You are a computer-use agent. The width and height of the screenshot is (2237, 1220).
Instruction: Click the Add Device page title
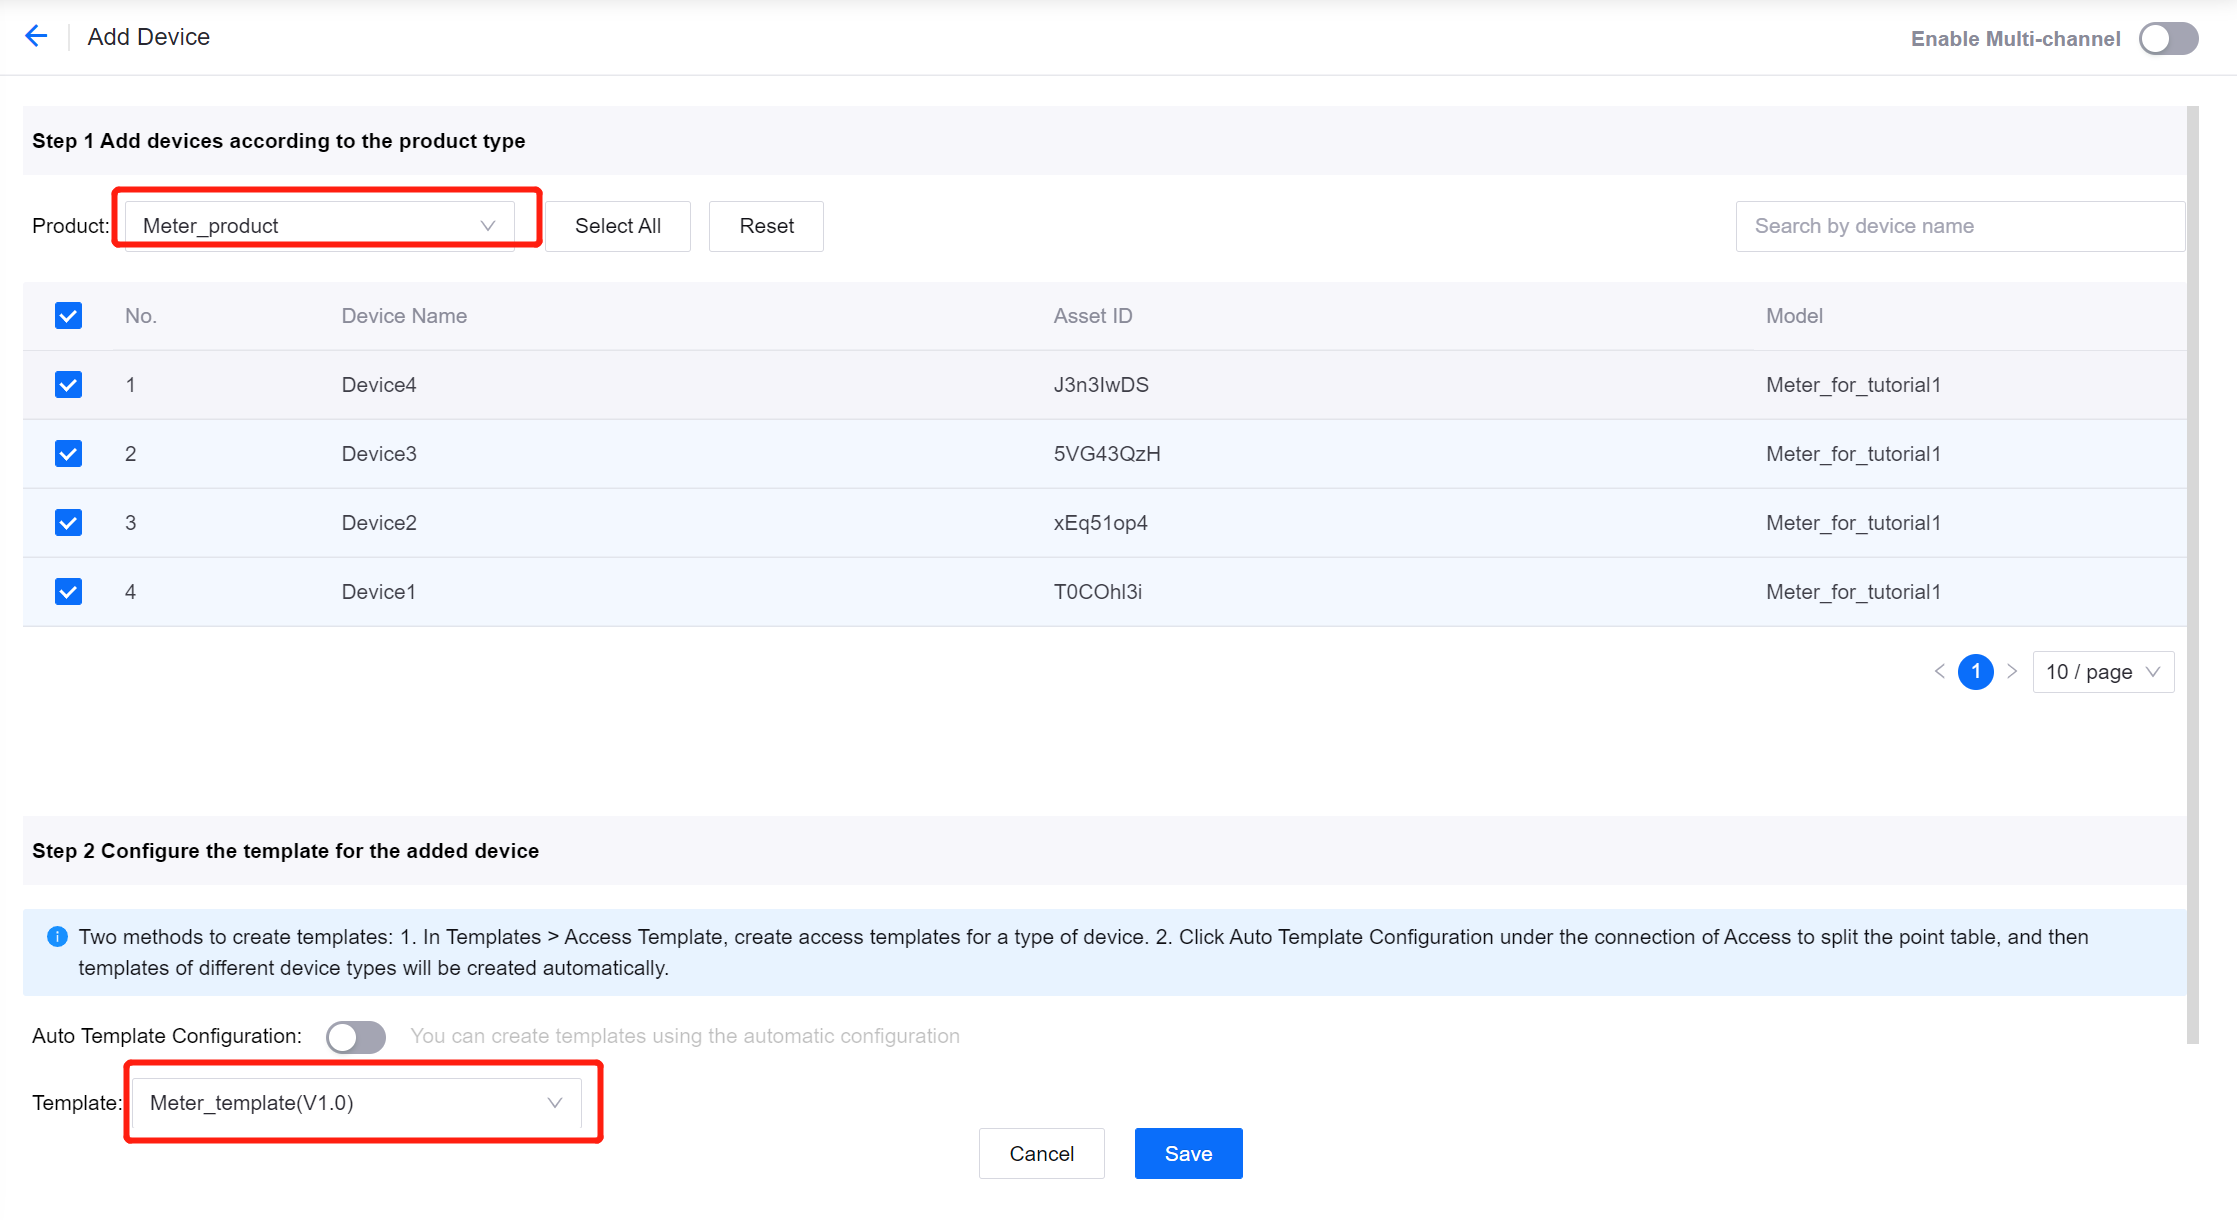[149, 37]
